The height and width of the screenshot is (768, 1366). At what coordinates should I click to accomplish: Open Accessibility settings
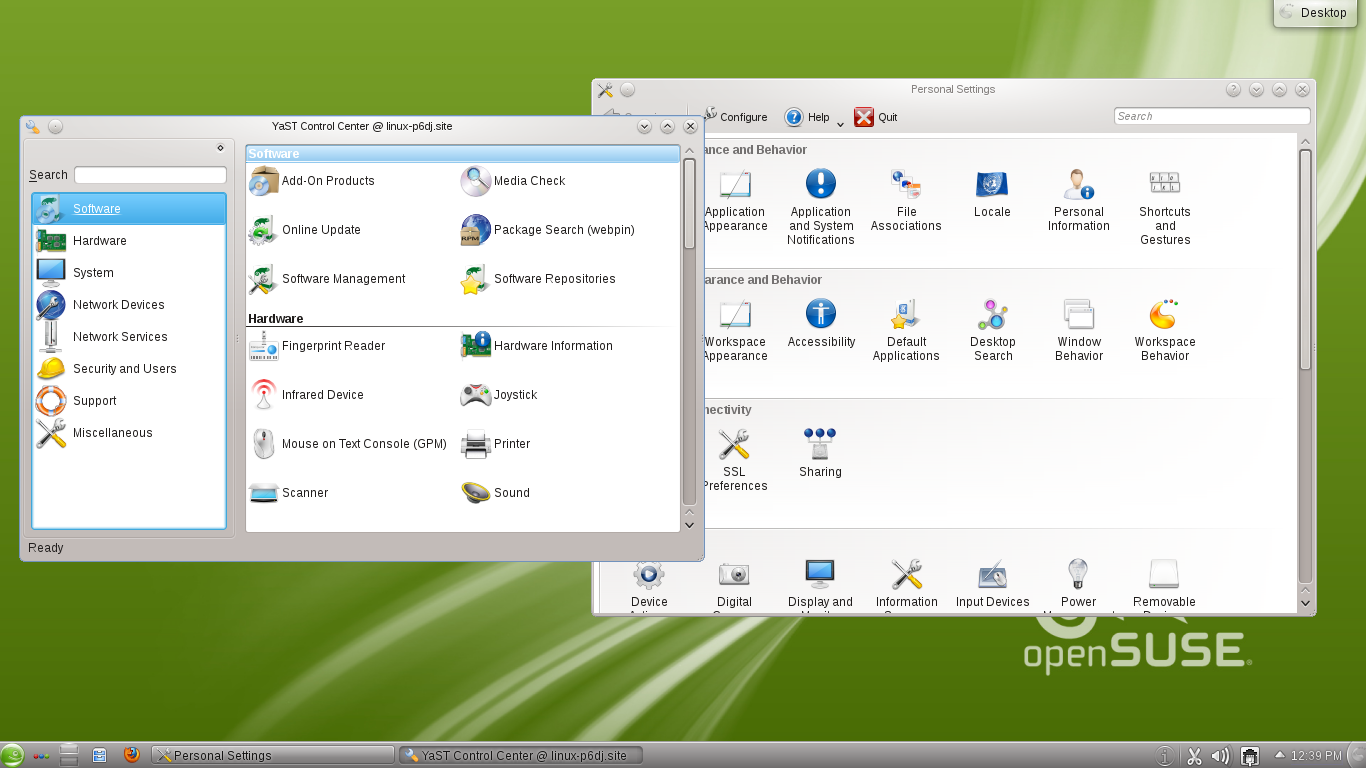821,323
